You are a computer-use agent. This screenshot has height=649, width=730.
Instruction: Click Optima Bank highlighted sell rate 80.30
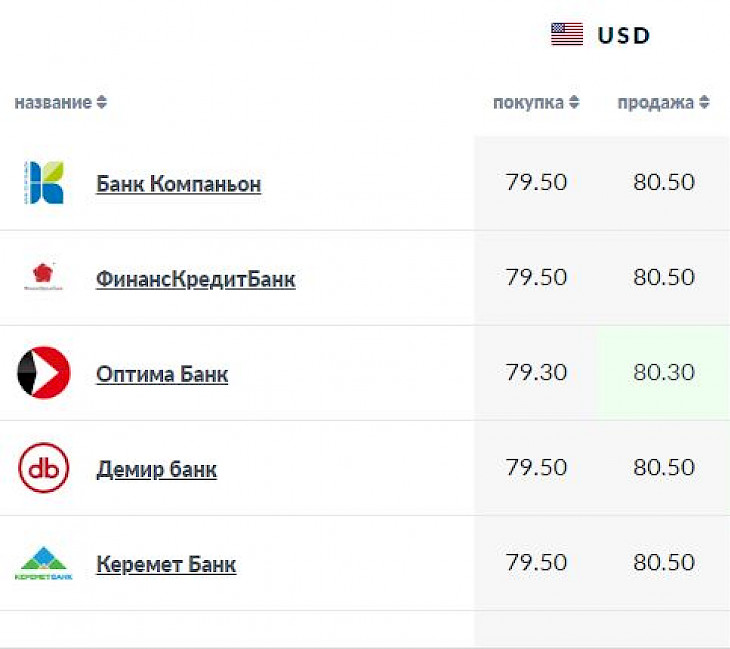(663, 372)
